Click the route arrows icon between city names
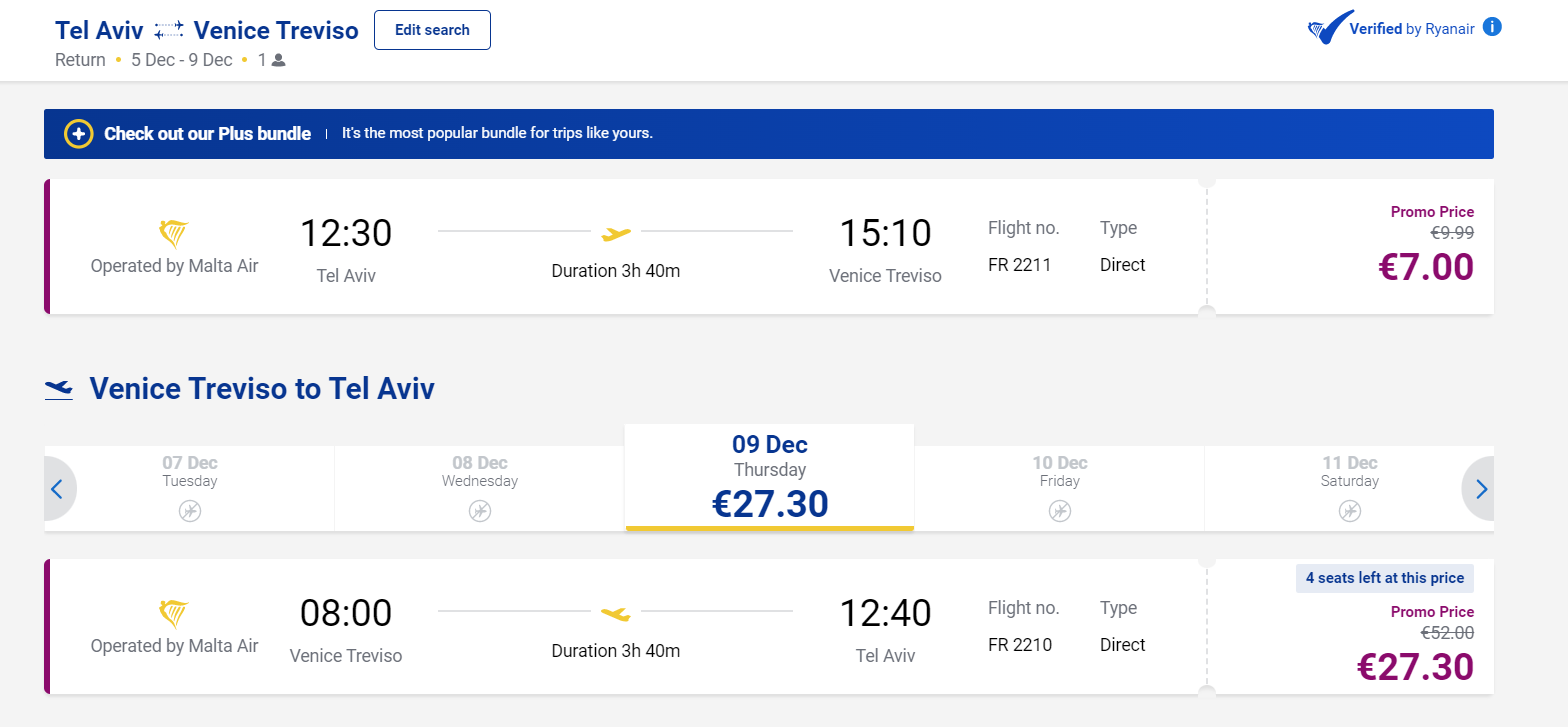 click(x=170, y=31)
